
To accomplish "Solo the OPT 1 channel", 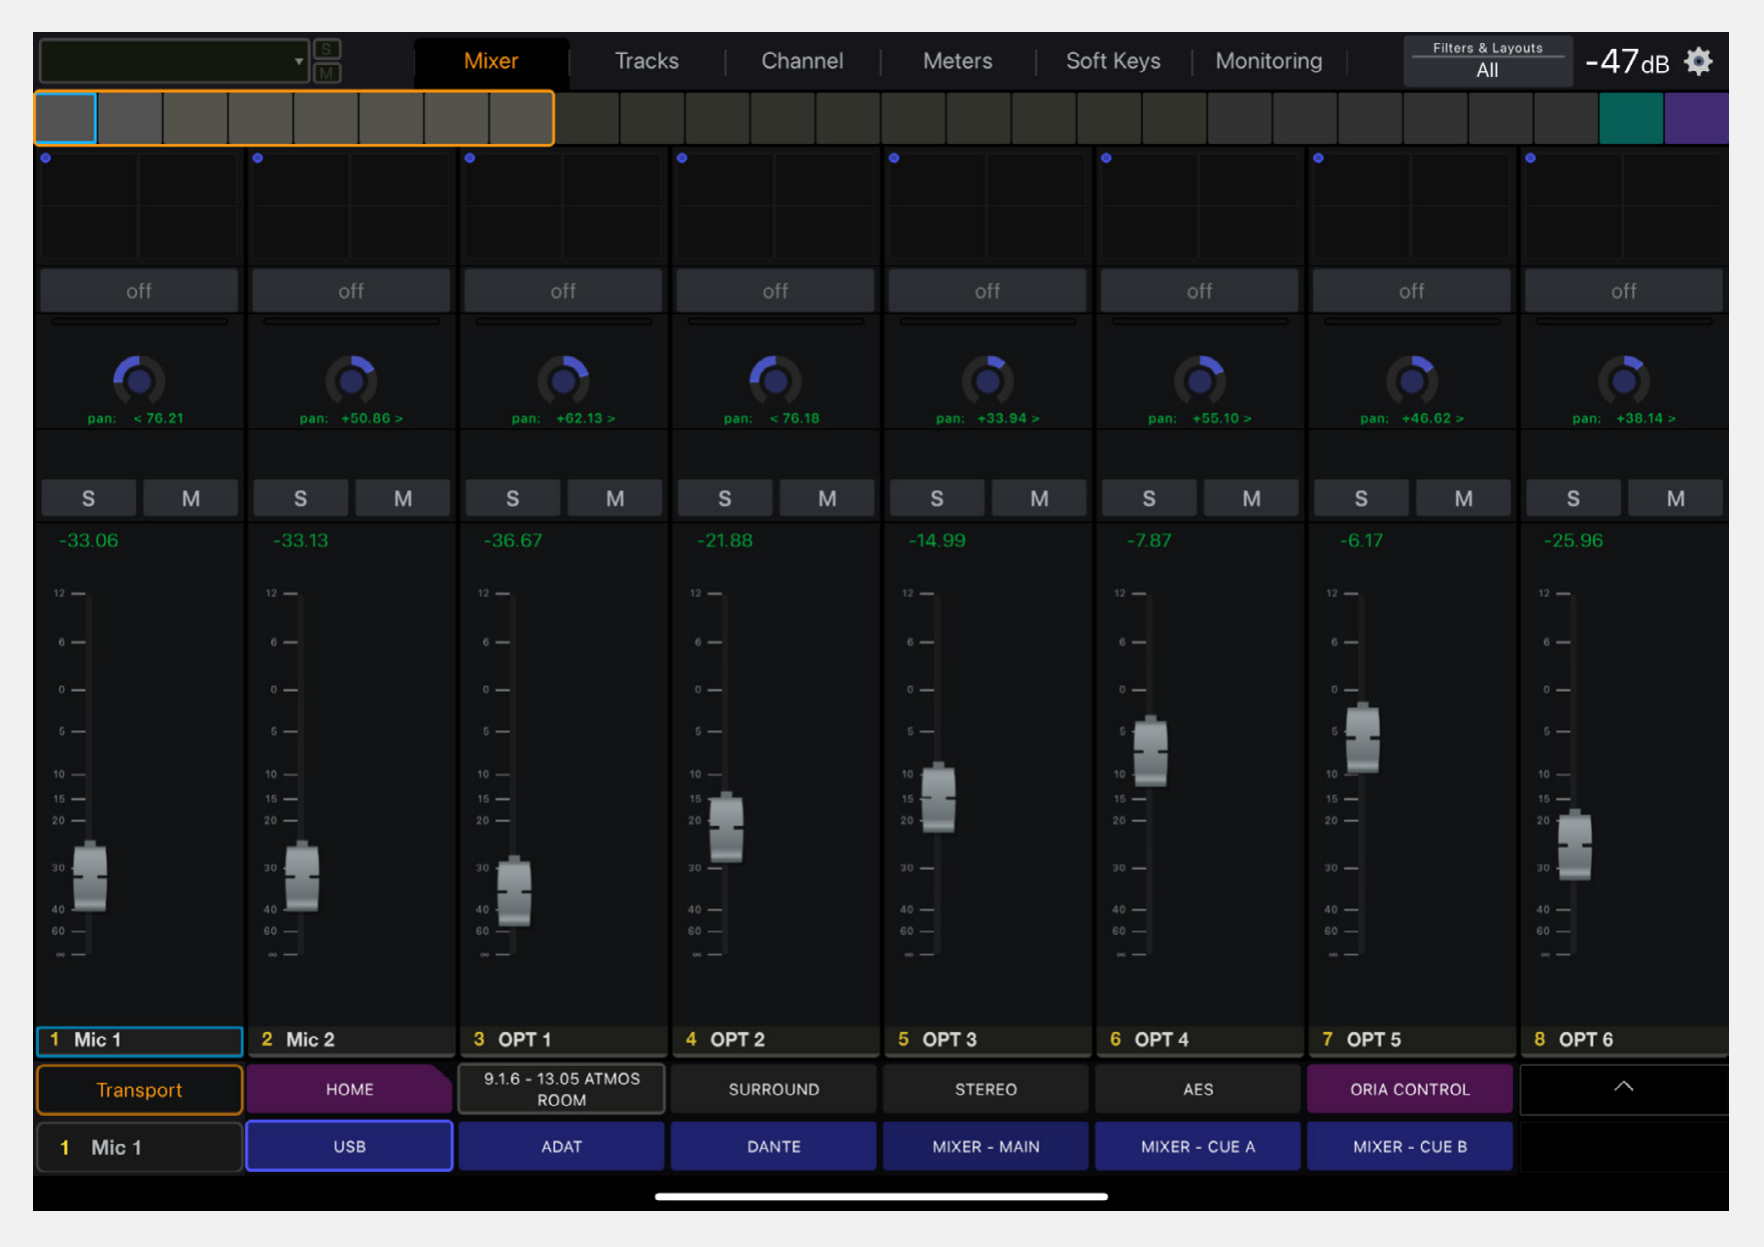I will click(x=512, y=498).
